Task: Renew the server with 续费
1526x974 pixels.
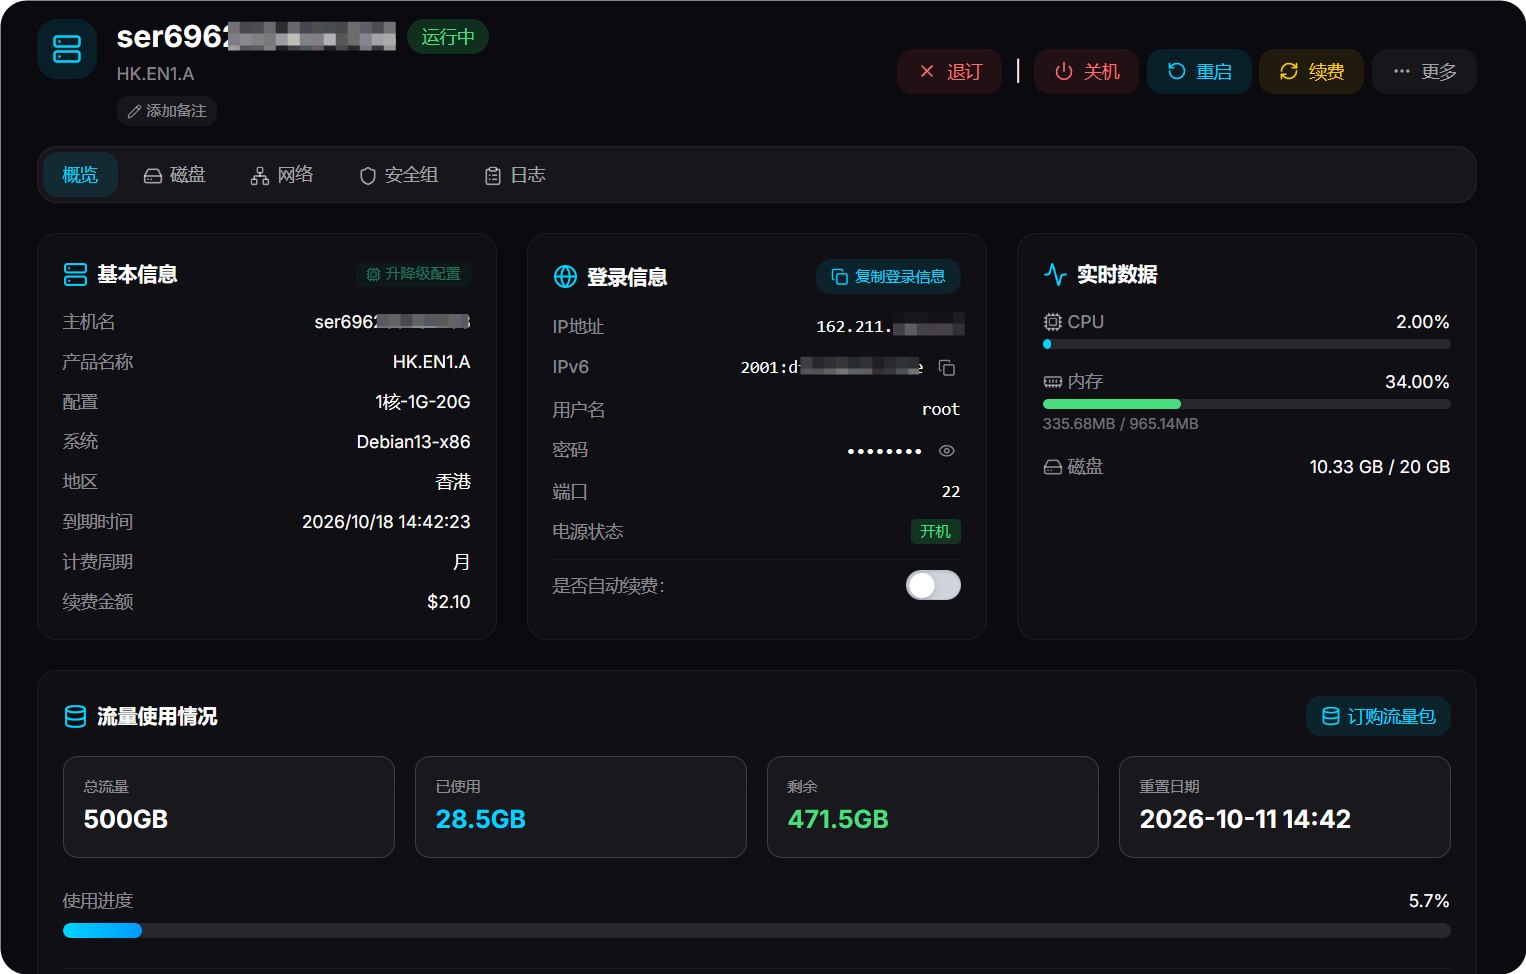Action: point(1311,72)
